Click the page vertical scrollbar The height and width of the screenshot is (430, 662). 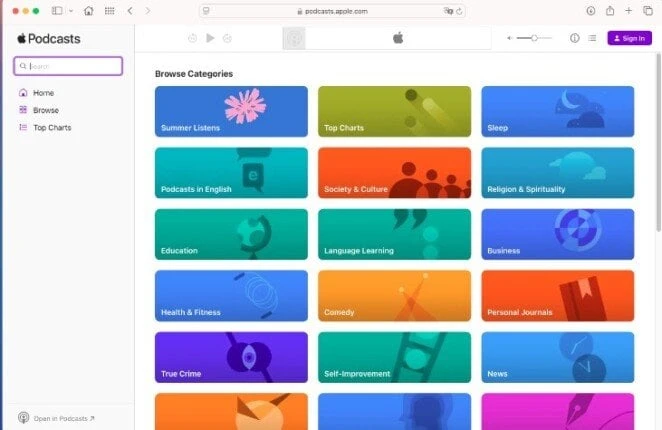[x=658, y=142]
